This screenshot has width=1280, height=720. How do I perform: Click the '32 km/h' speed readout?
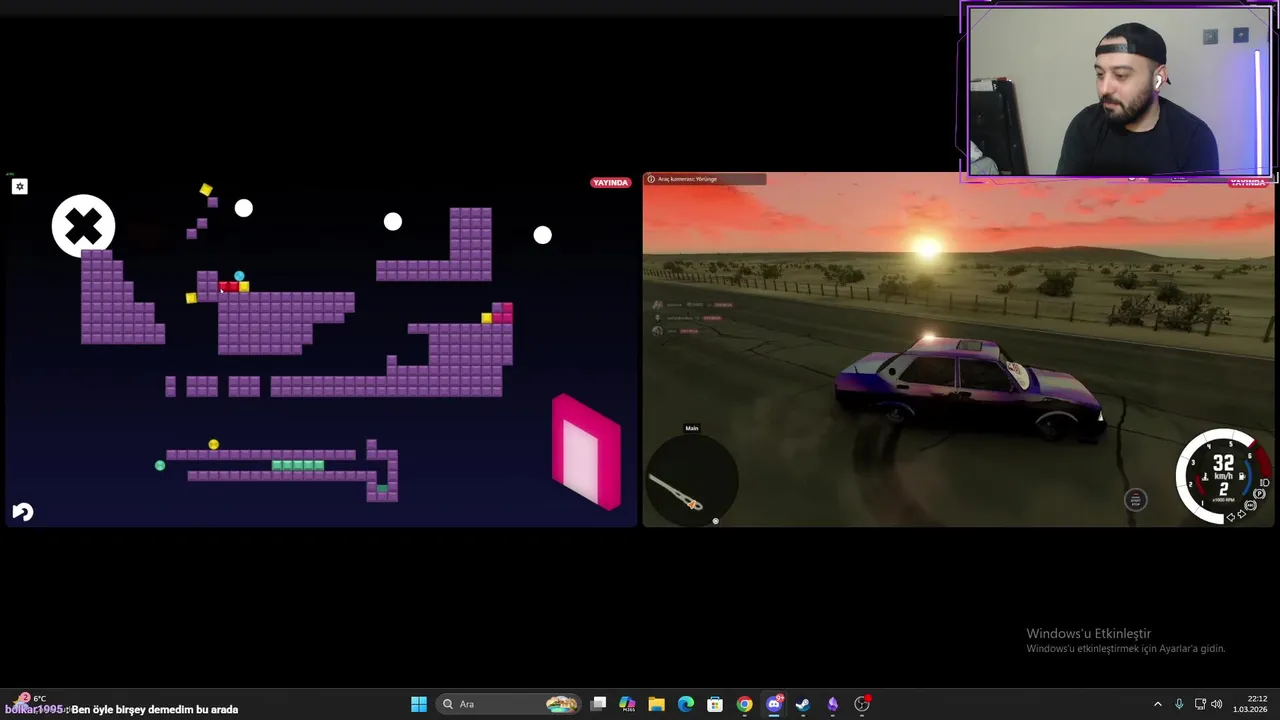(x=1223, y=467)
